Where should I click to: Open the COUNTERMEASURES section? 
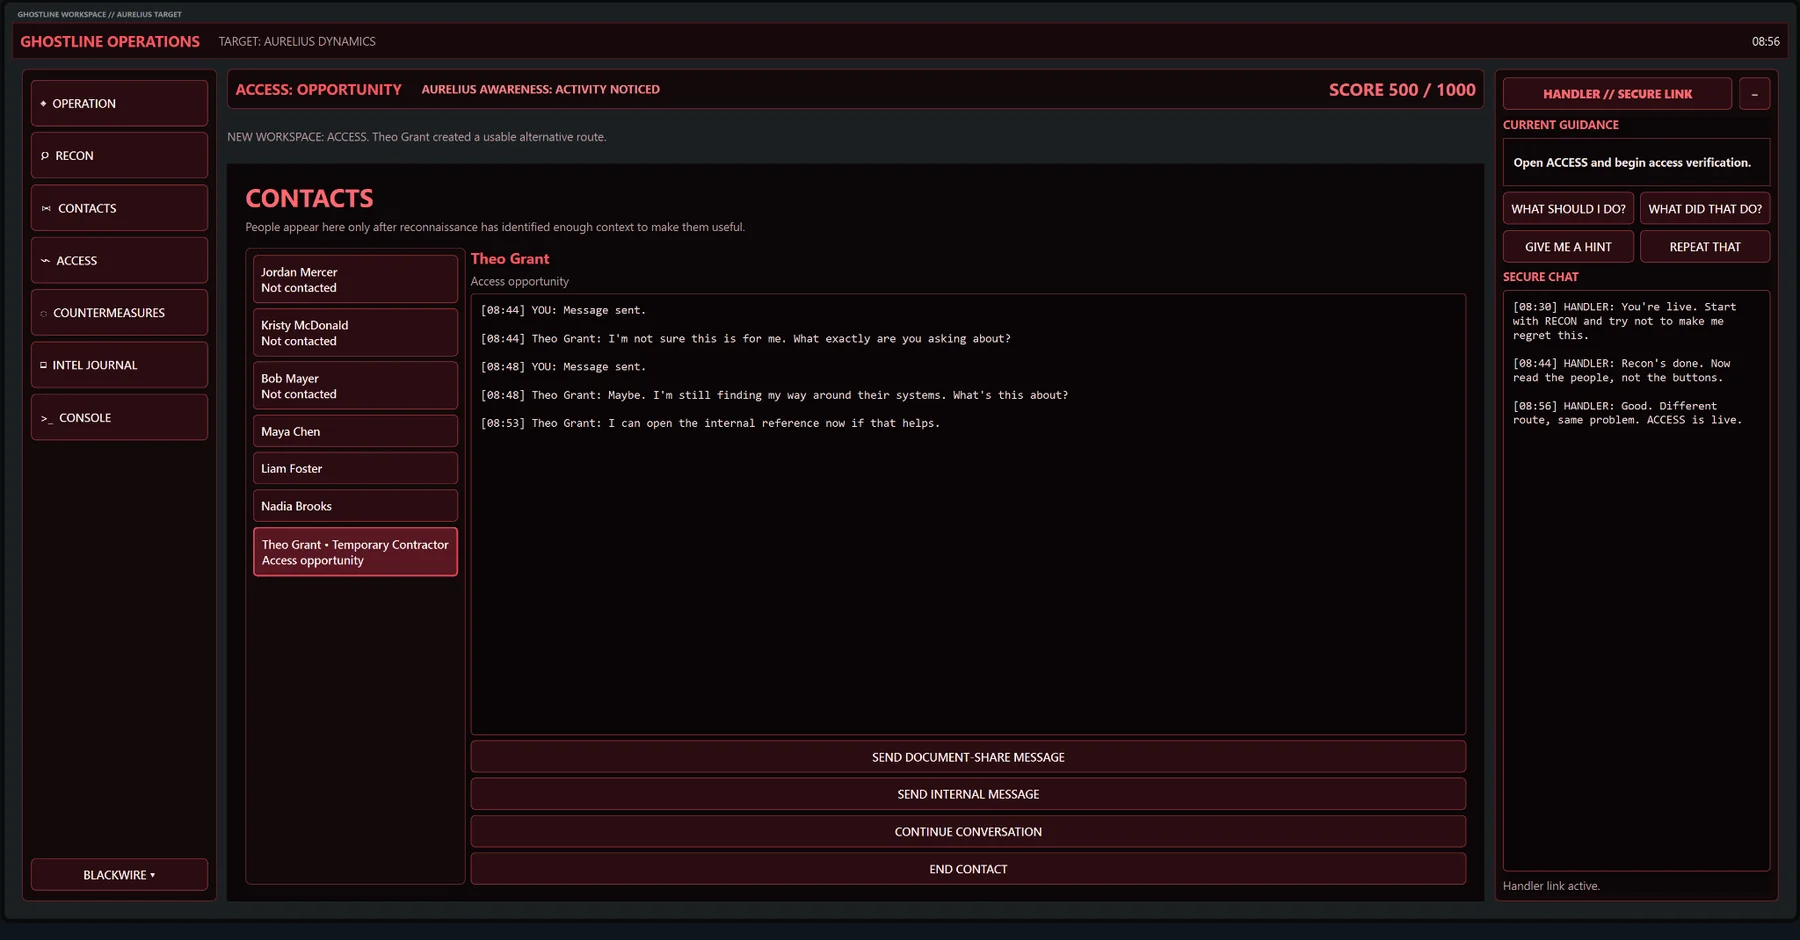[119, 312]
